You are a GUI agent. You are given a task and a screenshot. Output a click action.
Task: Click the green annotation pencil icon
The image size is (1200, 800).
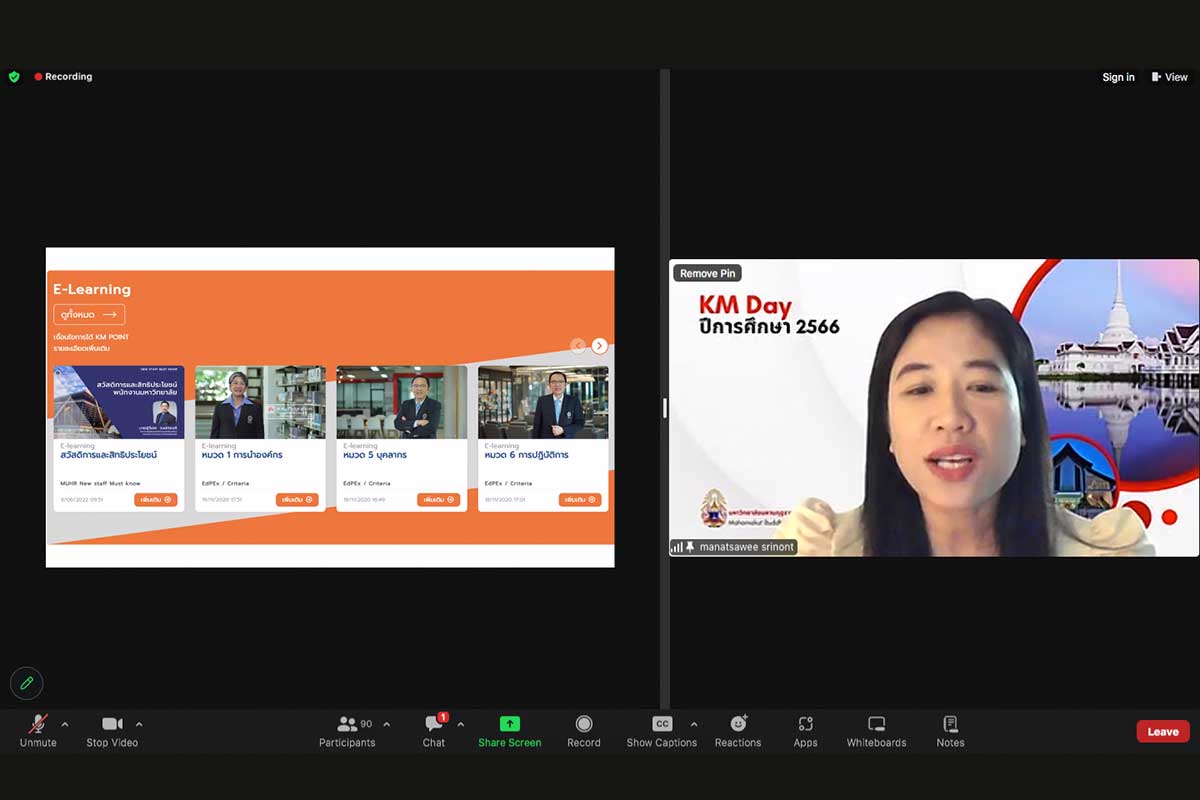click(x=27, y=683)
